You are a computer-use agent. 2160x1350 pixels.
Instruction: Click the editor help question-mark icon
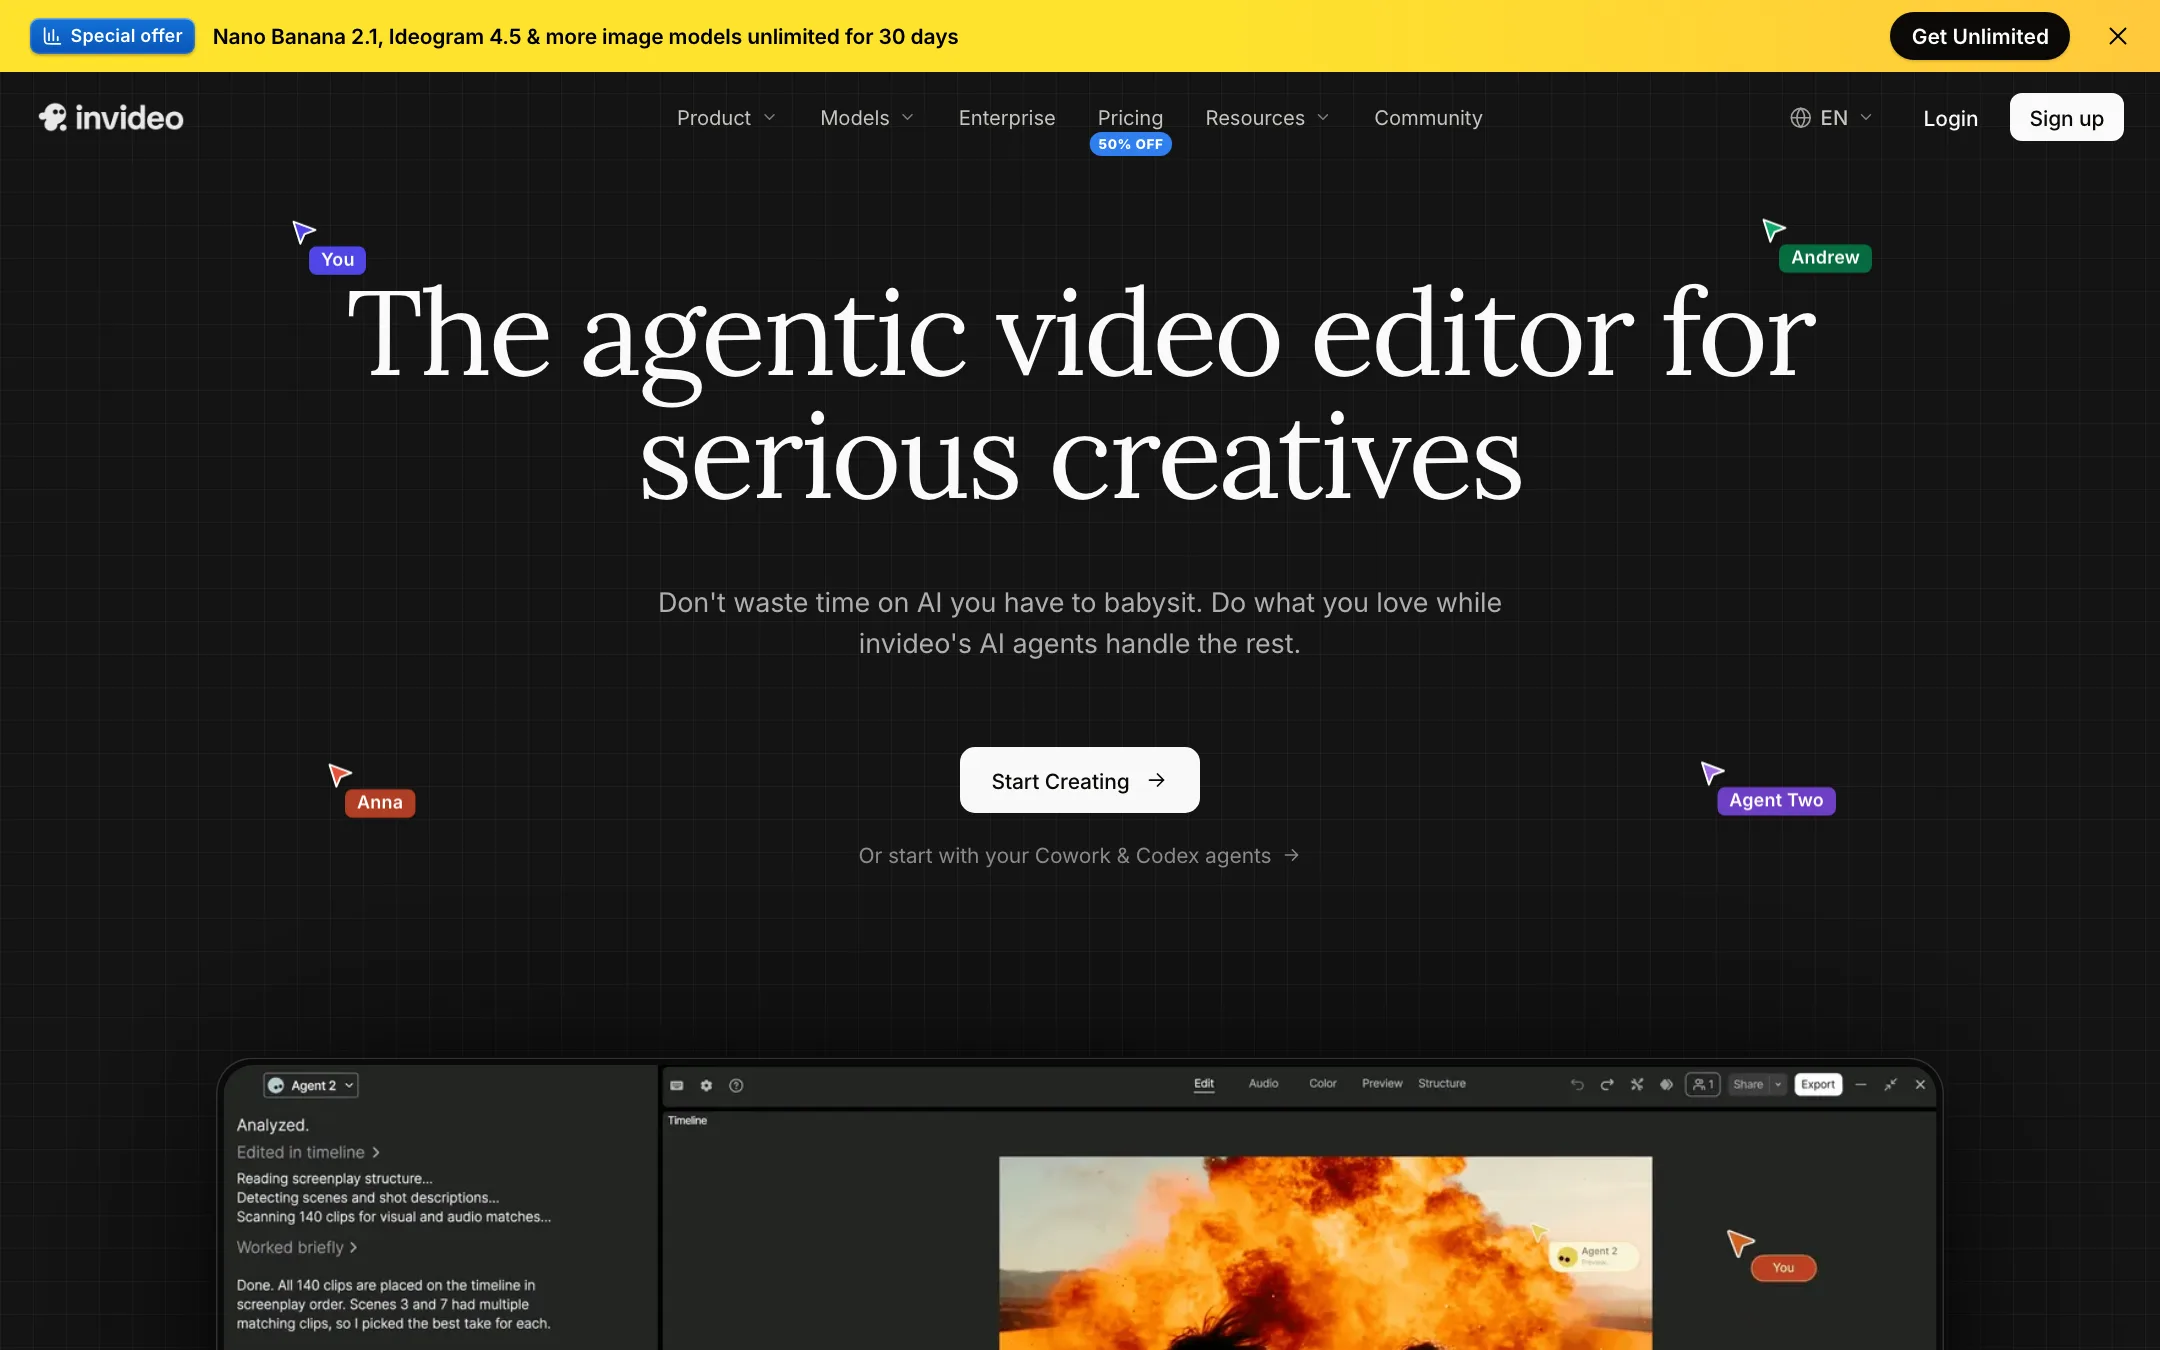[736, 1085]
